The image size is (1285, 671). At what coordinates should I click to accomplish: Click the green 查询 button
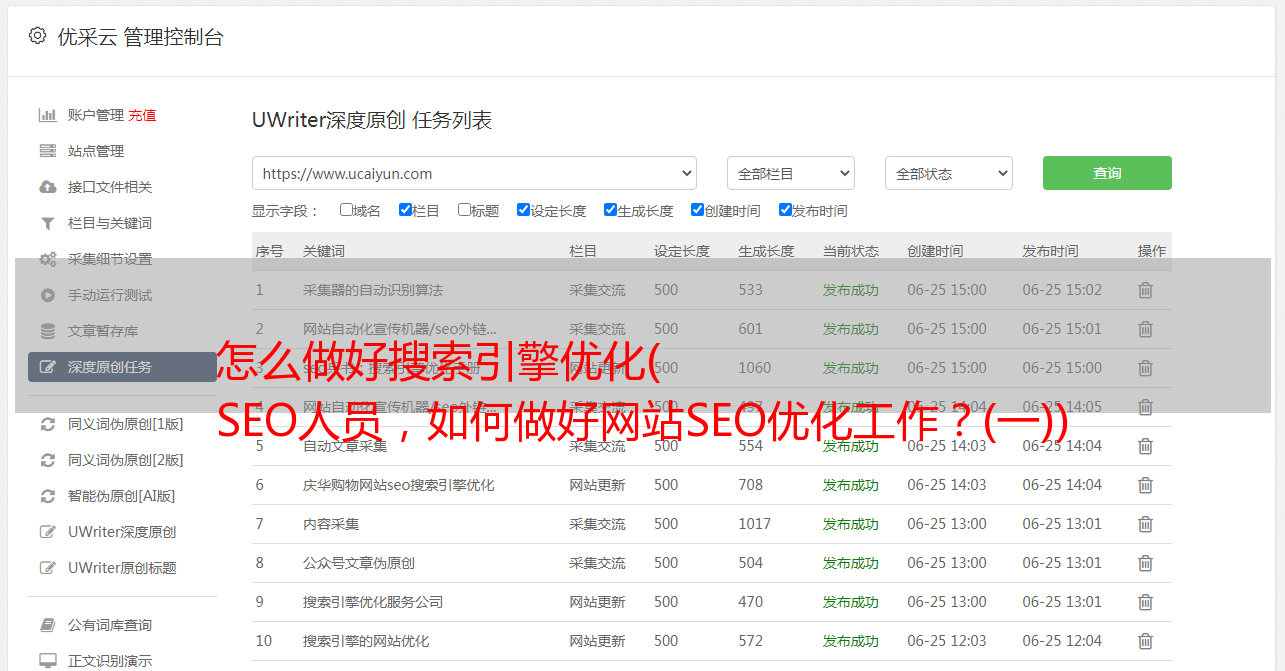coord(1107,173)
